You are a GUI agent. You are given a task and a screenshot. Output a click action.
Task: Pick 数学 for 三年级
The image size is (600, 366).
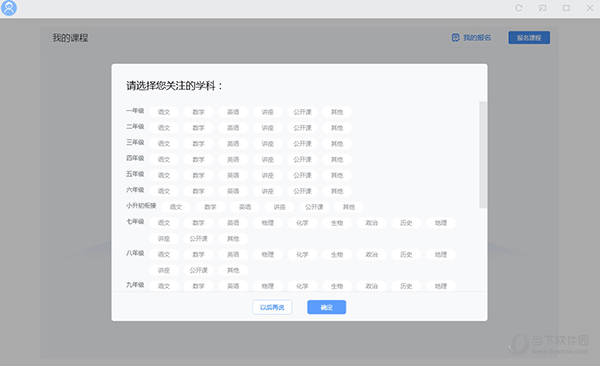tap(198, 144)
